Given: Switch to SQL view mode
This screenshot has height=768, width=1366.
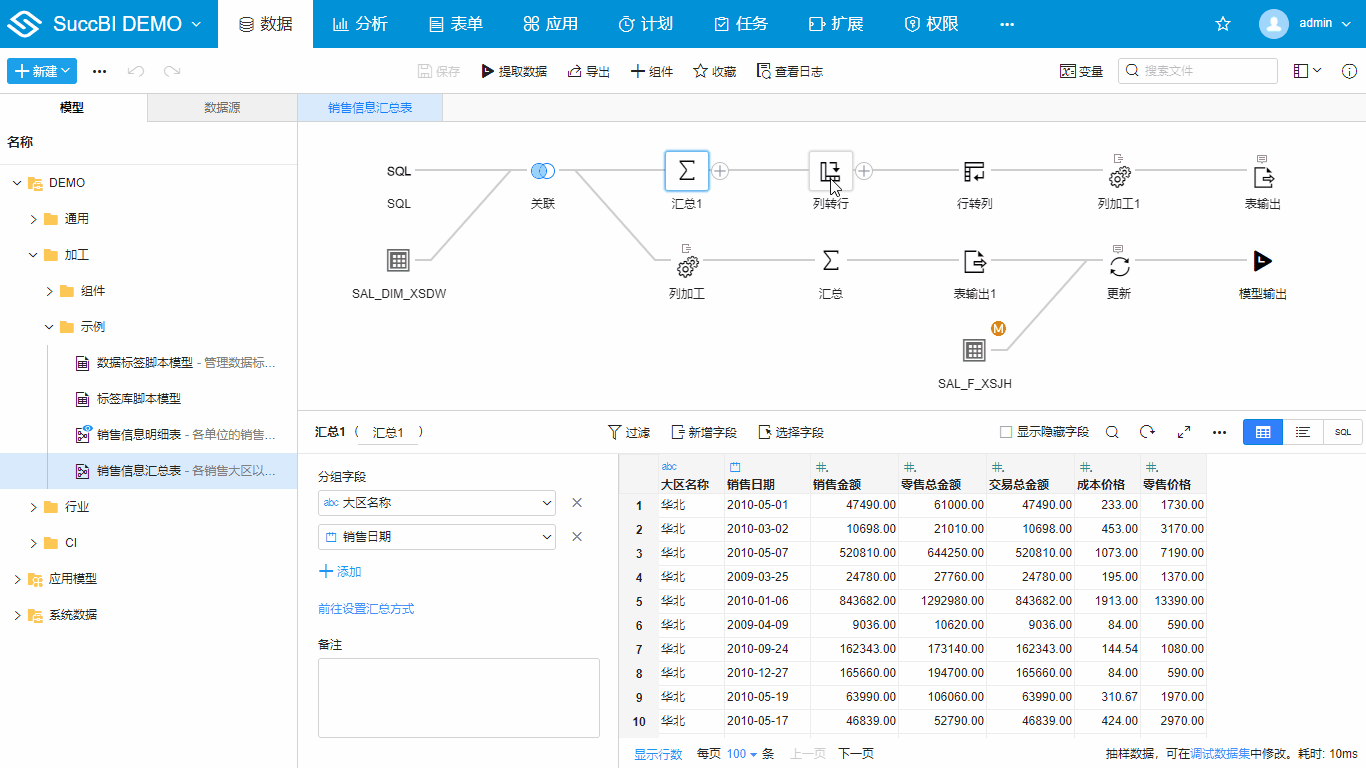Looking at the screenshot, I should [x=1342, y=432].
